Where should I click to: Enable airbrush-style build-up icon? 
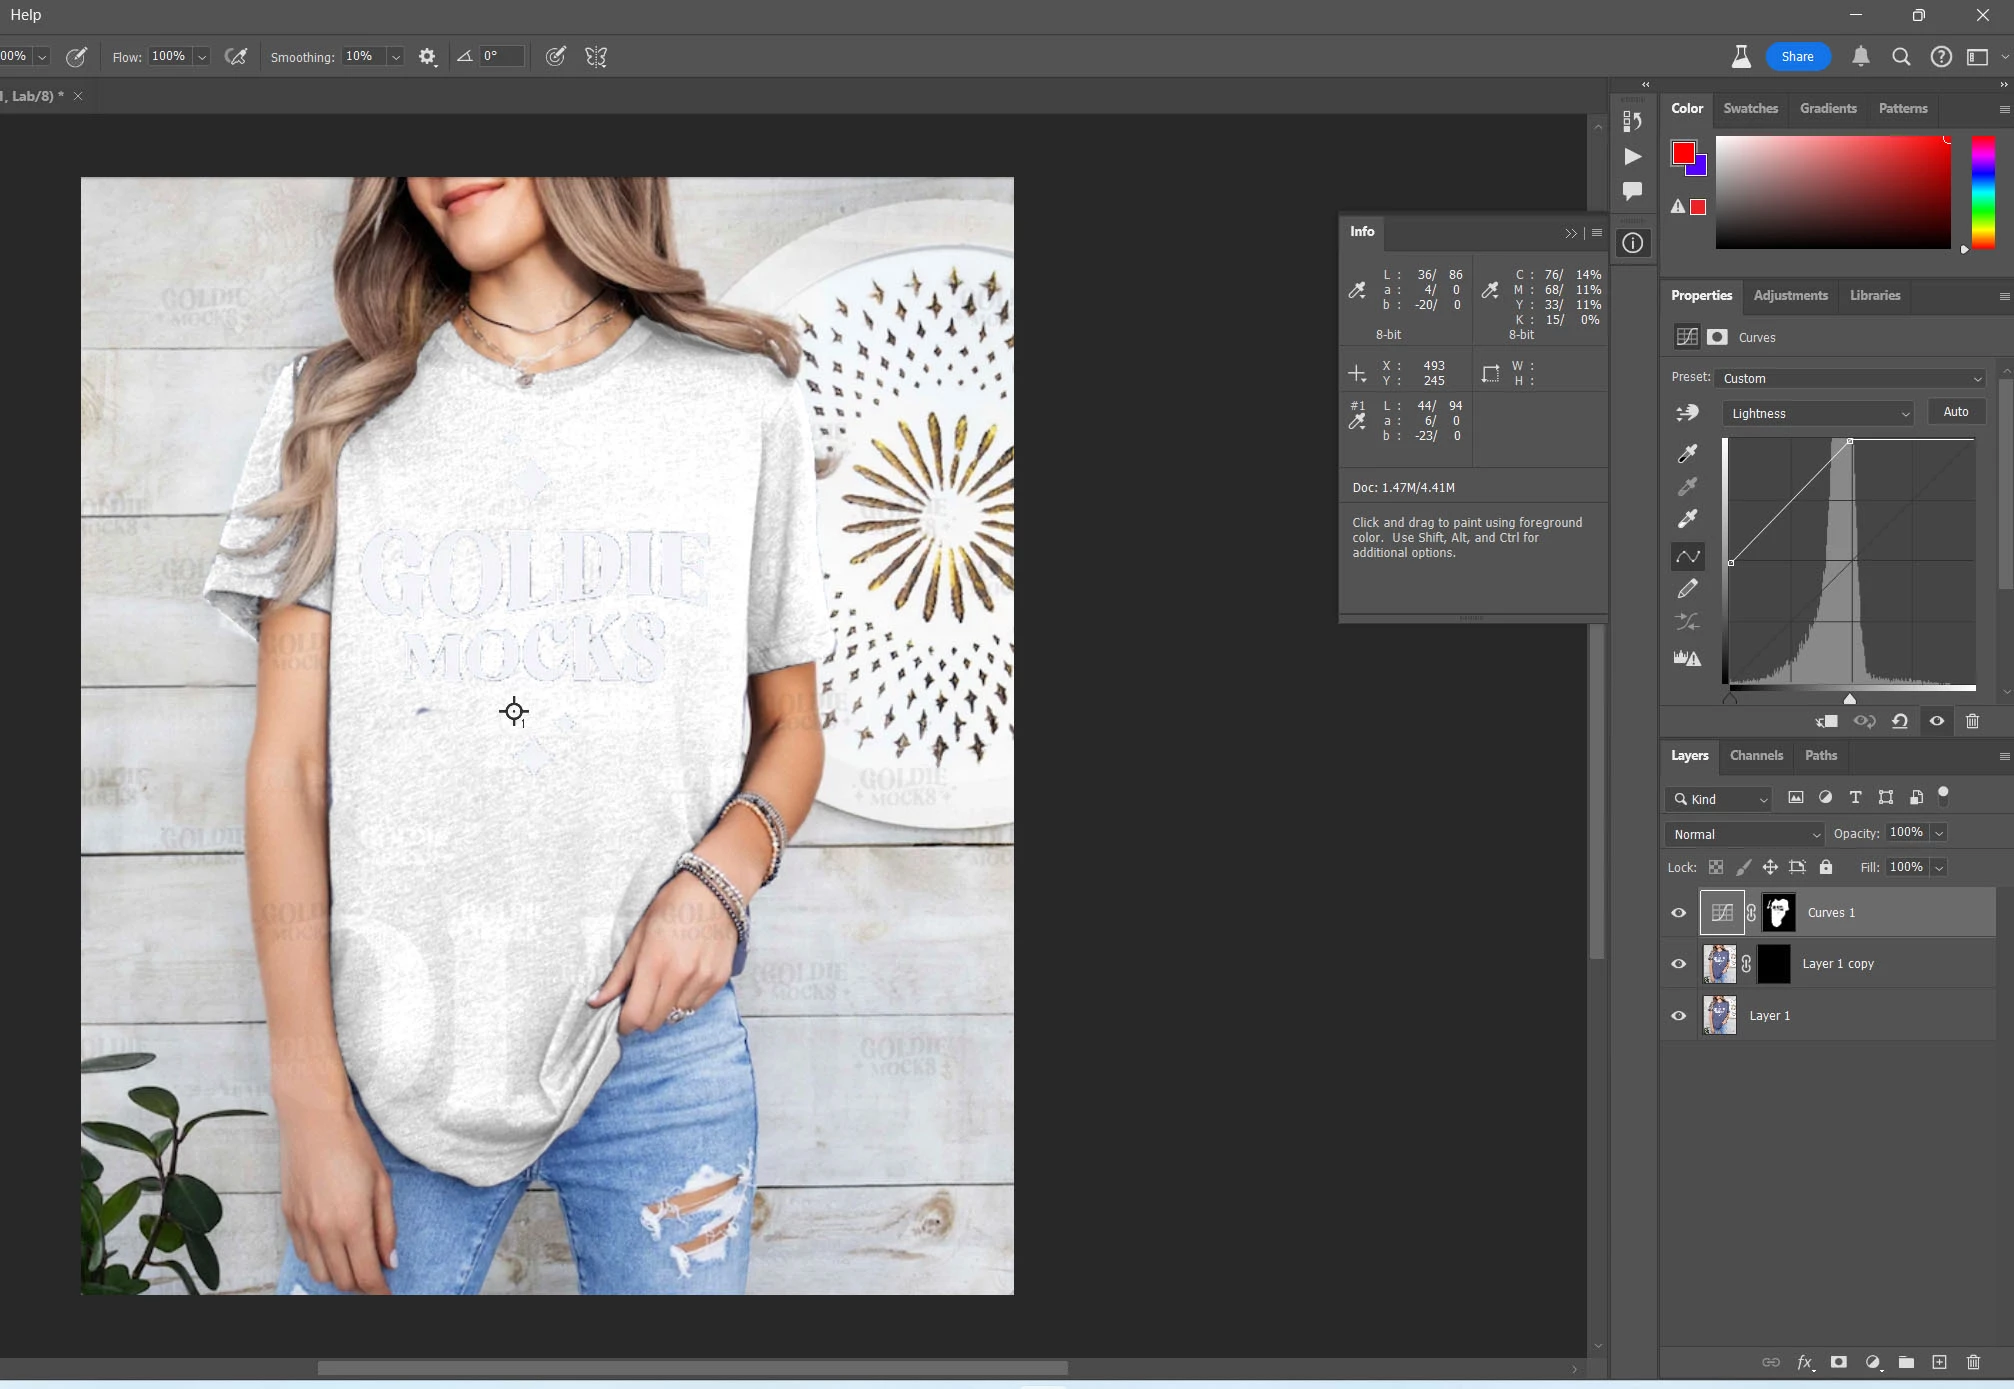pyautogui.click(x=236, y=57)
